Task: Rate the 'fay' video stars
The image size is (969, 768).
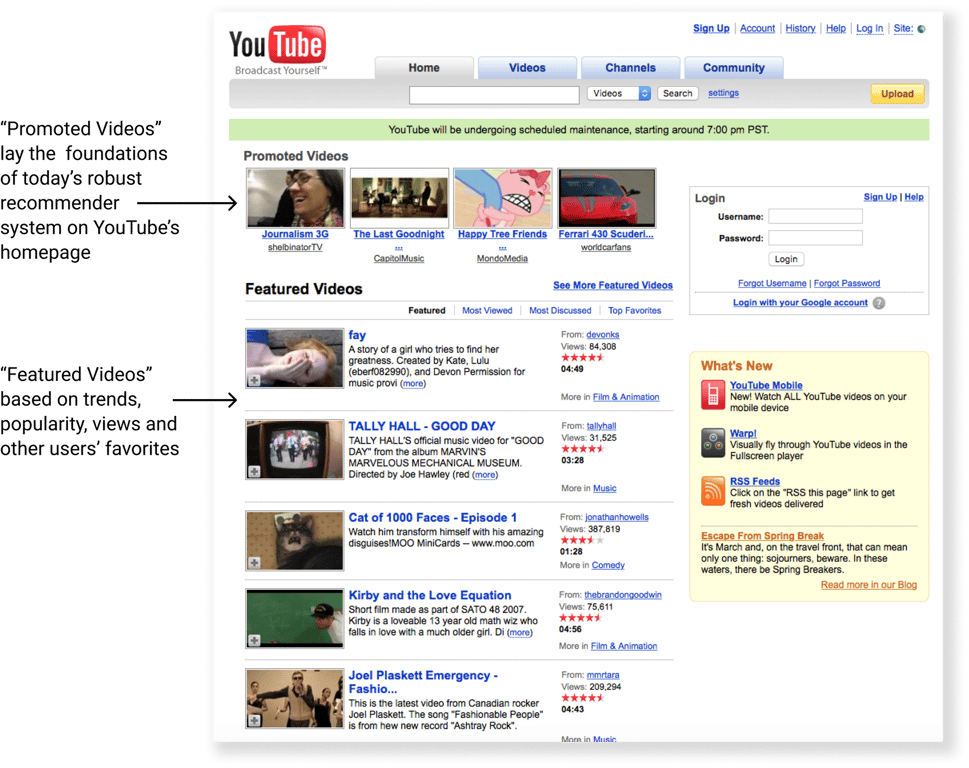Action: (582, 357)
